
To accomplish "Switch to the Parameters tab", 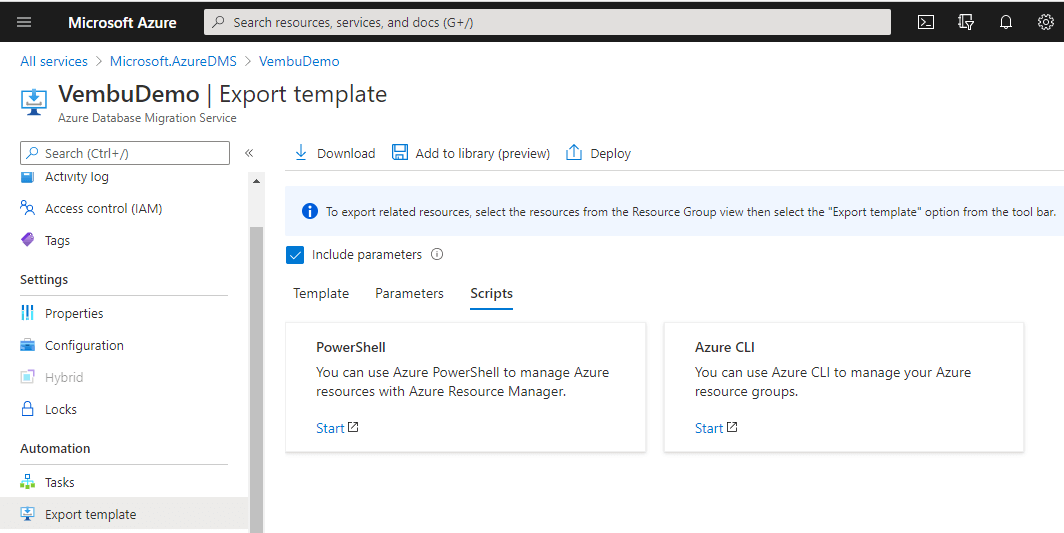I will (x=409, y=293).
